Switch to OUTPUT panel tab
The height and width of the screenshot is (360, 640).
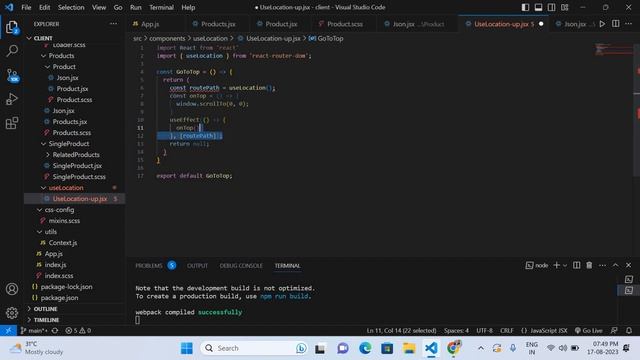[x=198, y=266]
